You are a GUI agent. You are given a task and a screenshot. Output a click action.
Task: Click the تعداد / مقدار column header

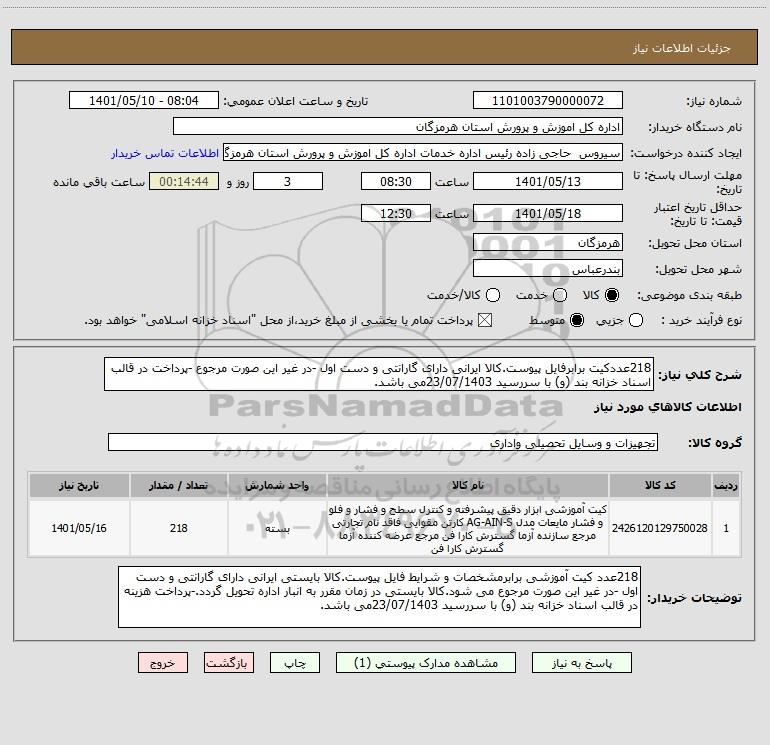(179, 485)
